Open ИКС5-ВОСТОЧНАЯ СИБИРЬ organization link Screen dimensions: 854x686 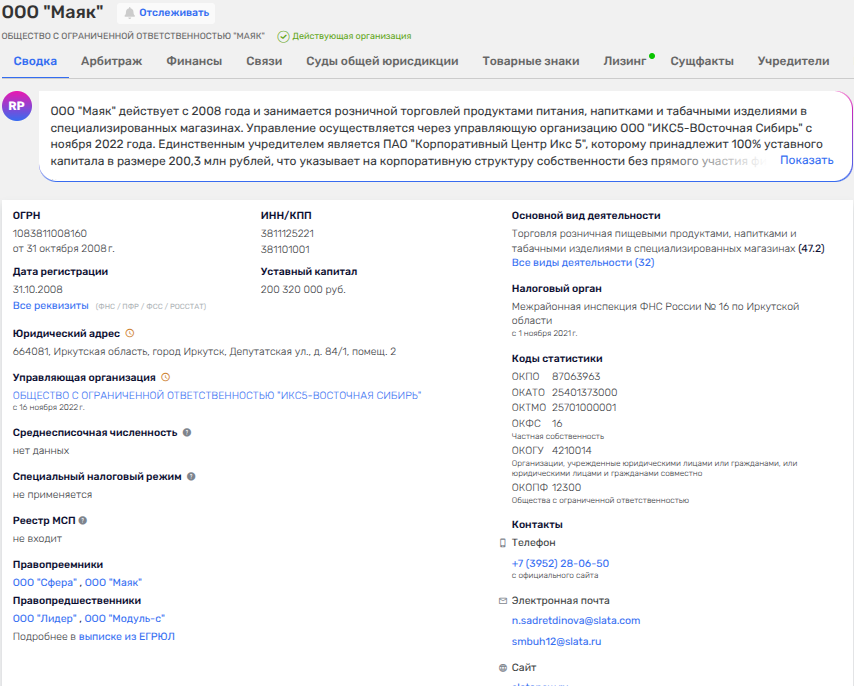tap(217, 396)
